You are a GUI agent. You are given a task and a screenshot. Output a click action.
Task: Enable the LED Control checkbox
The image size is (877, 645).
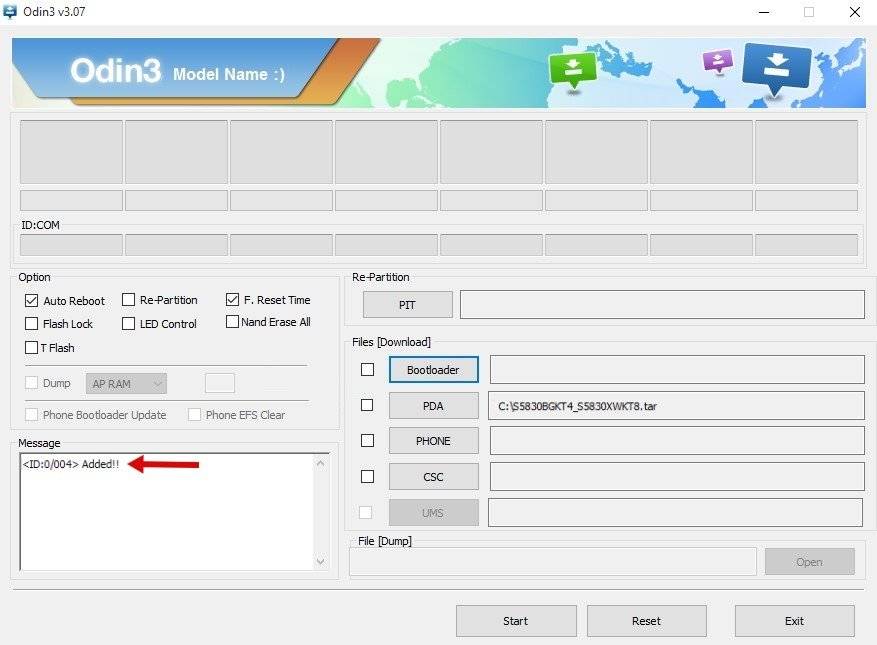click(128, 323)
